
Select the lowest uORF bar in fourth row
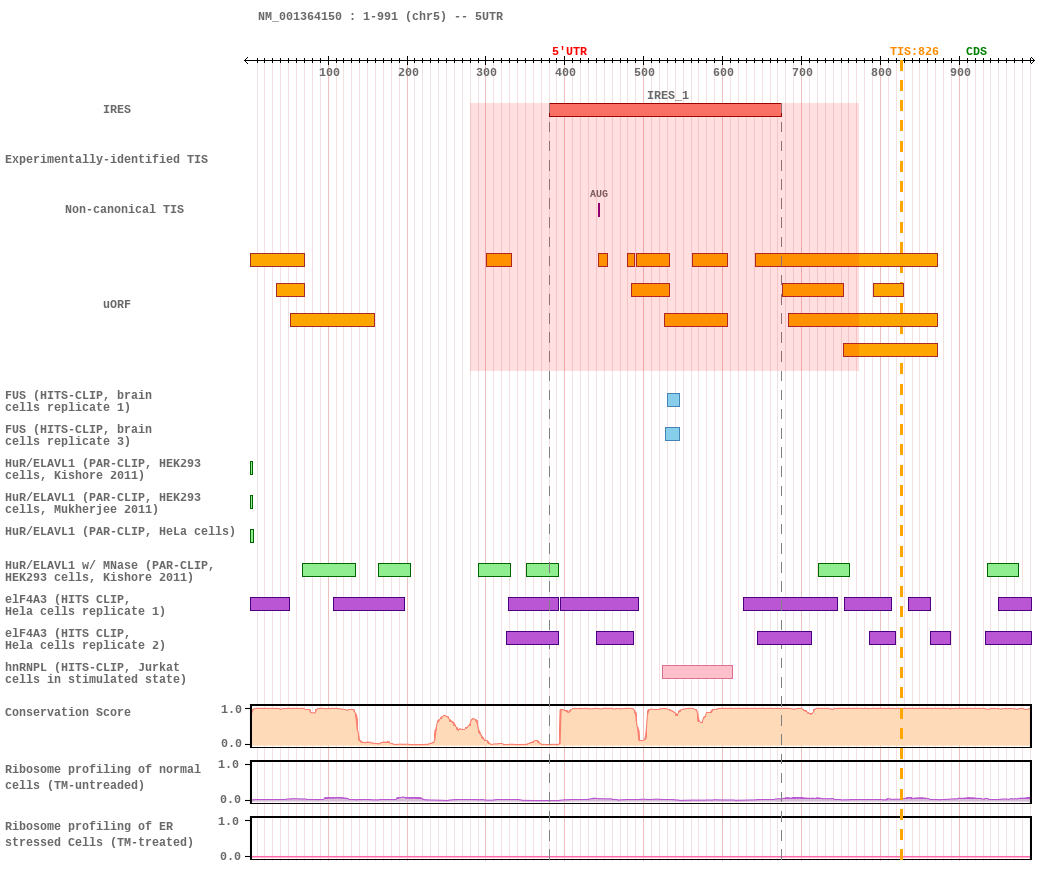tap(890, 350)
